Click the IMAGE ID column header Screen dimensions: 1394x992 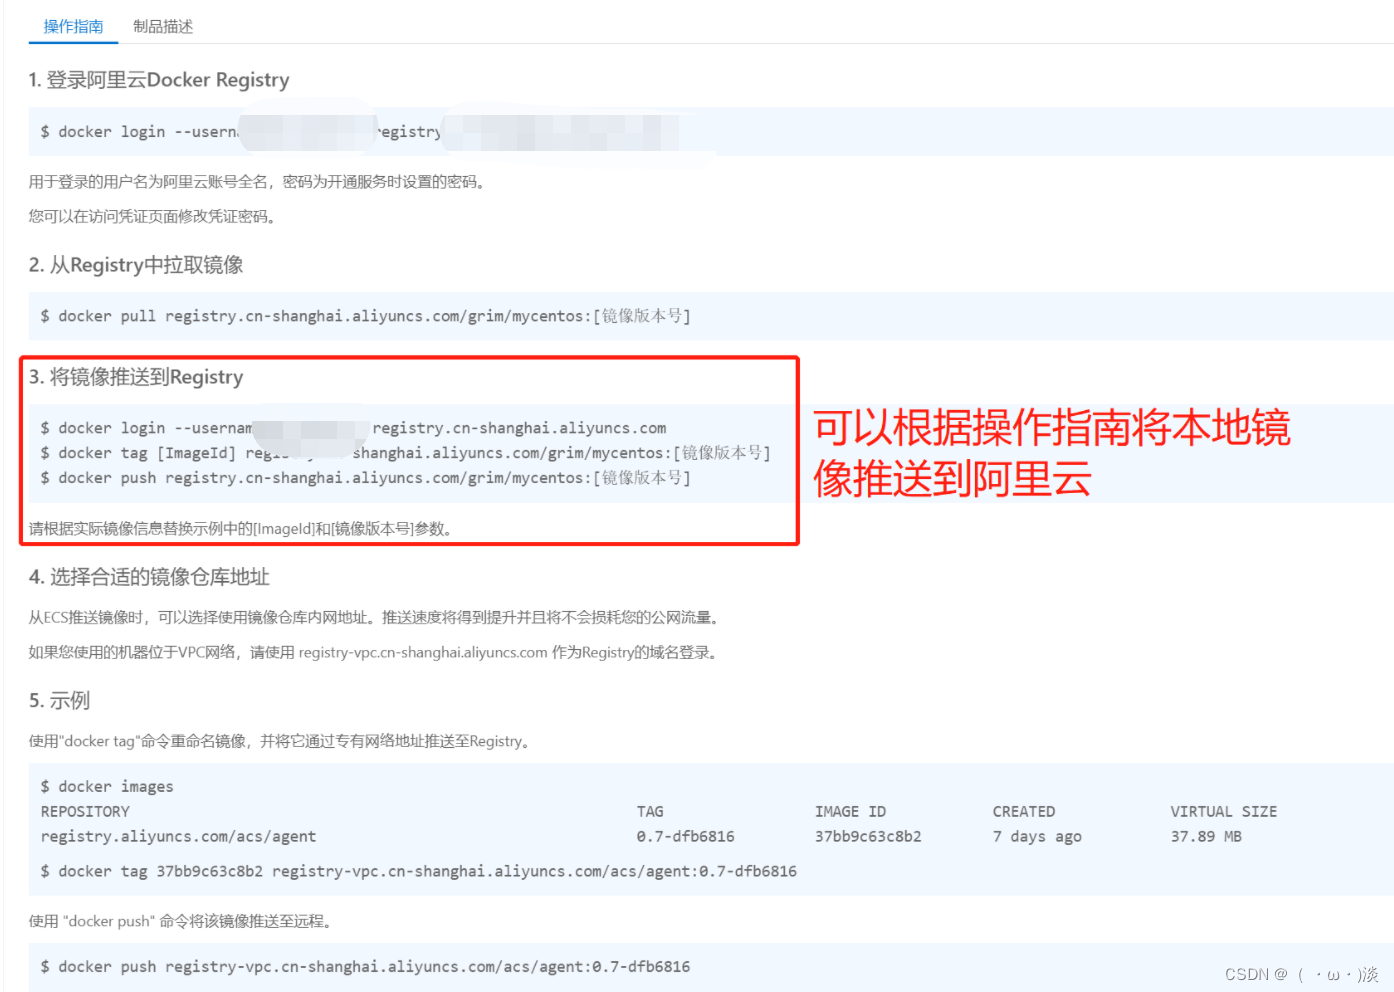850,812
